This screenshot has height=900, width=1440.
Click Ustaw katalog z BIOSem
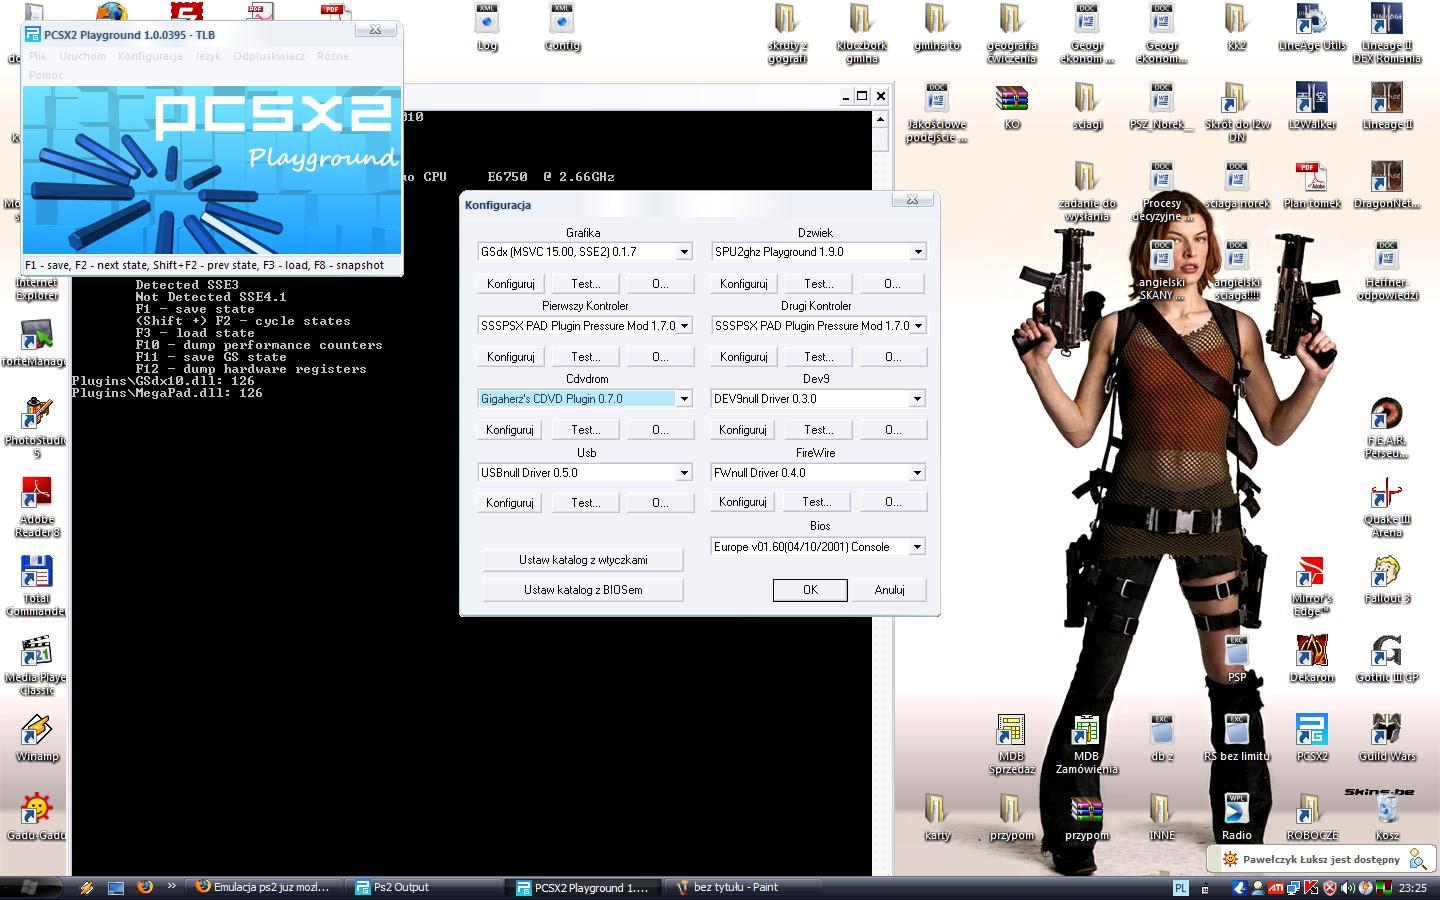pyautogui.click(x=583, y=590)
